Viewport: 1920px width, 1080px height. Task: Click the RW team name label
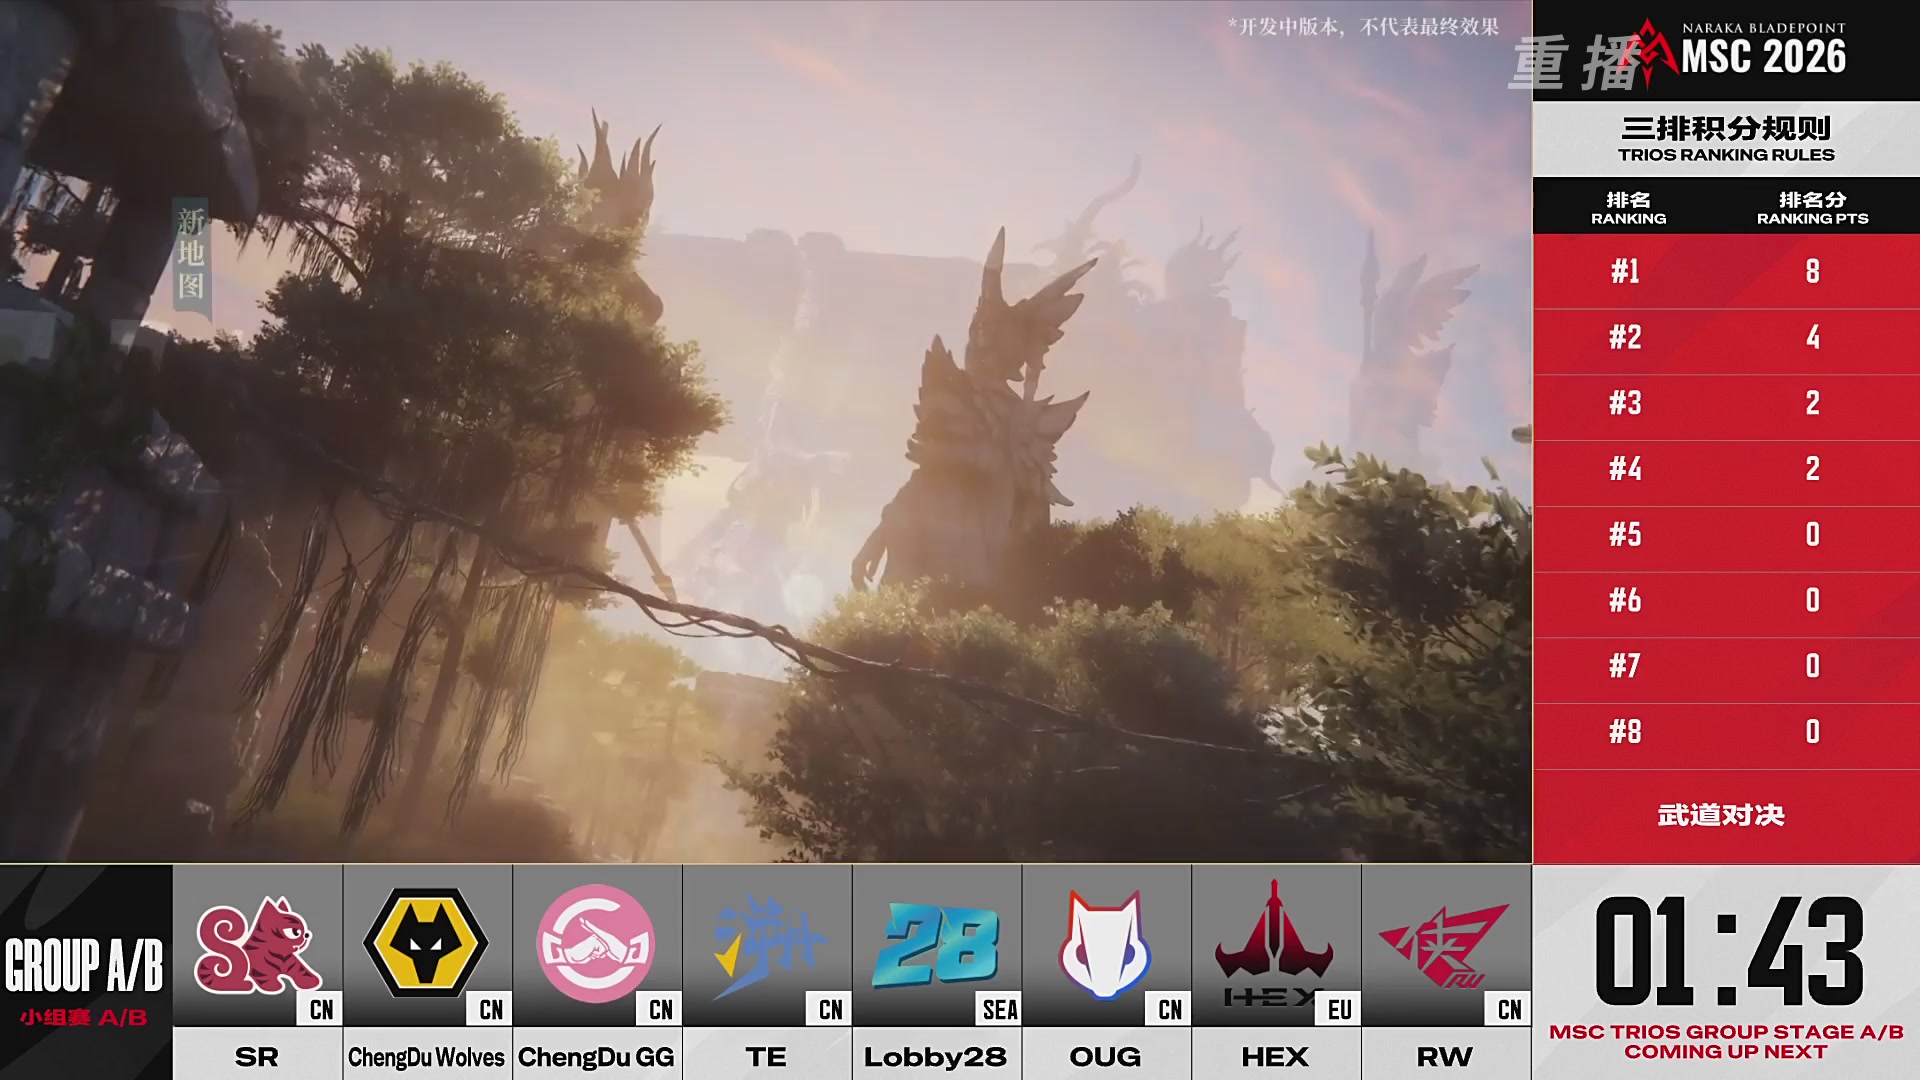(1445, 1056)
